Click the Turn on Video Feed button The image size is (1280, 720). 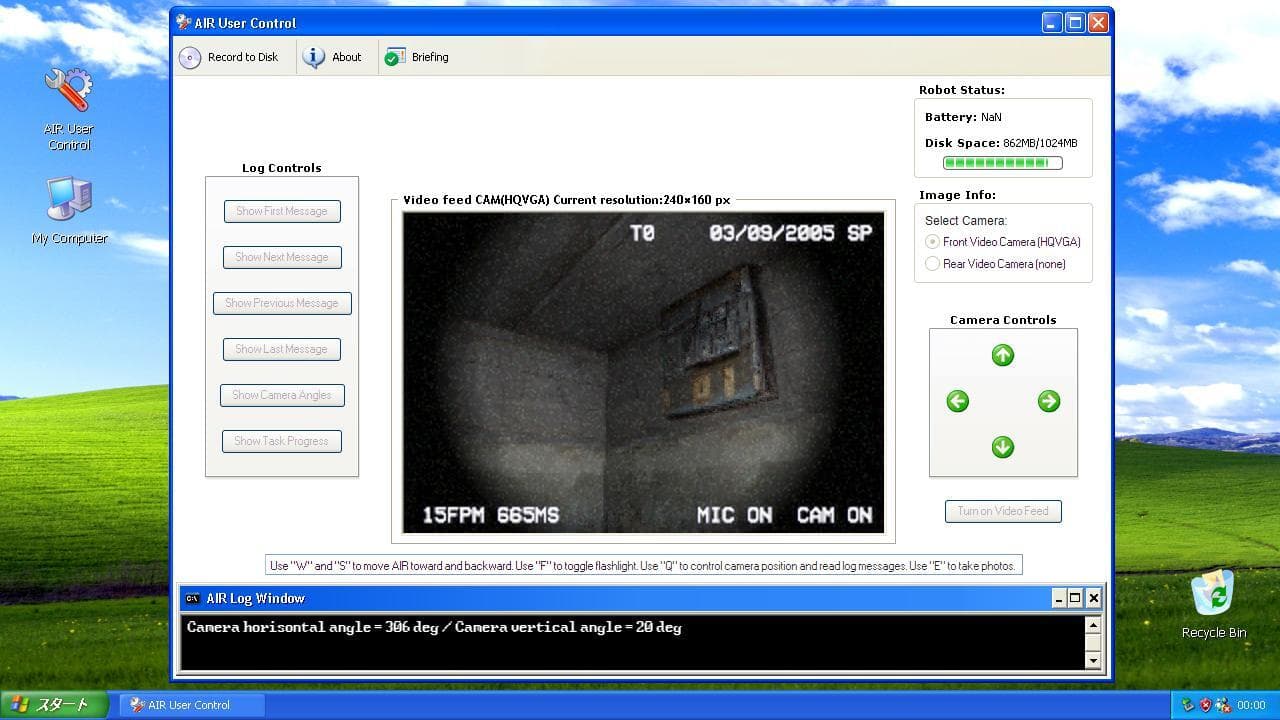[x=1003, y=511]
